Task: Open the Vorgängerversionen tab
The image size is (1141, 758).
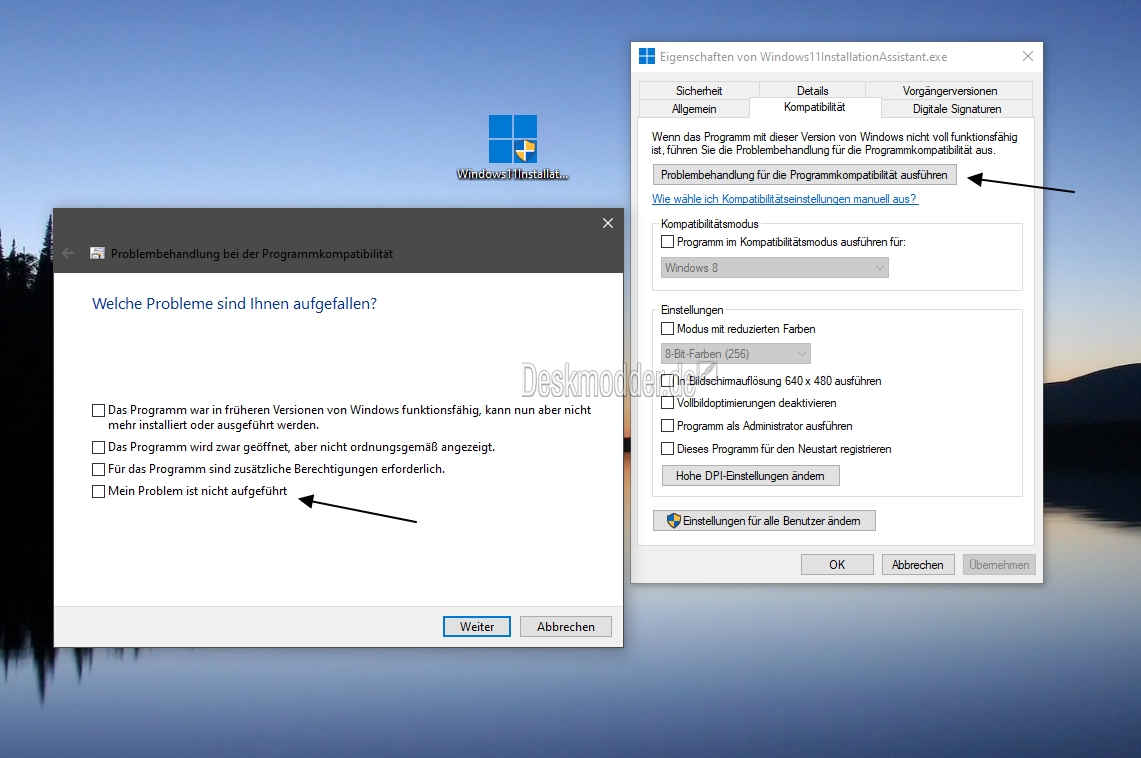Action: 950,90
